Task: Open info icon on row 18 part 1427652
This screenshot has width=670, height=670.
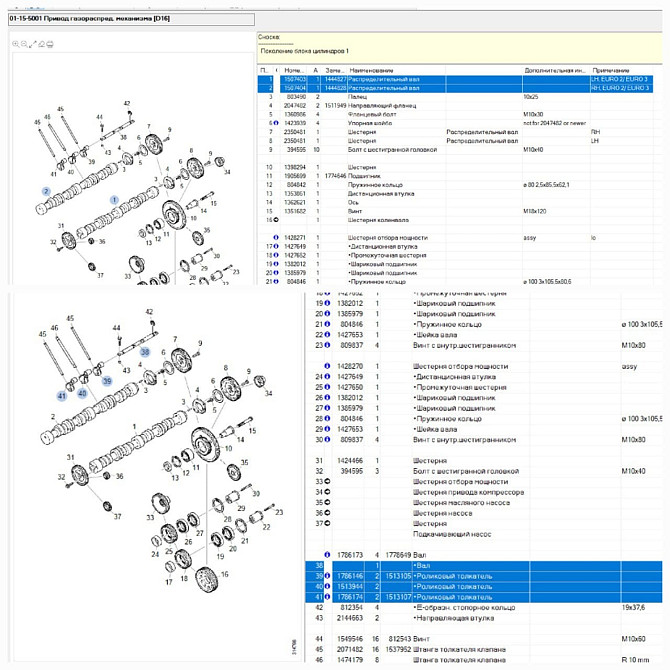Action: click(x=276, y=255)
